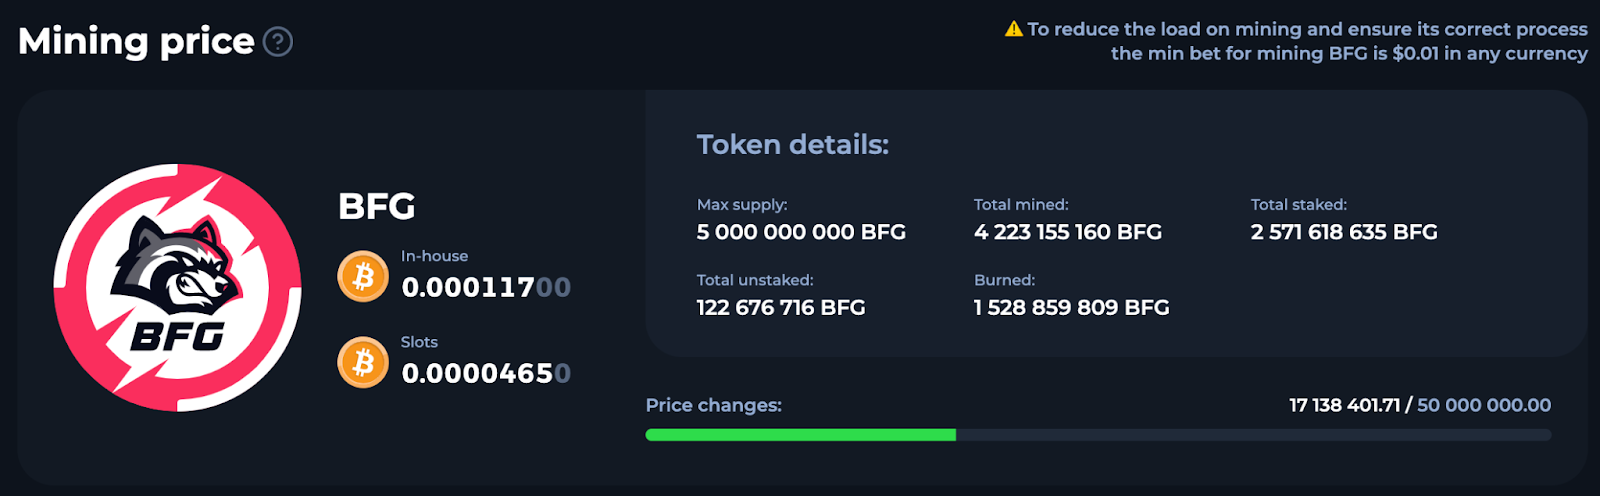Click the 17 138 401.71 progress amount
The image size is (1600, 496).
click(x=1344, y=405)
